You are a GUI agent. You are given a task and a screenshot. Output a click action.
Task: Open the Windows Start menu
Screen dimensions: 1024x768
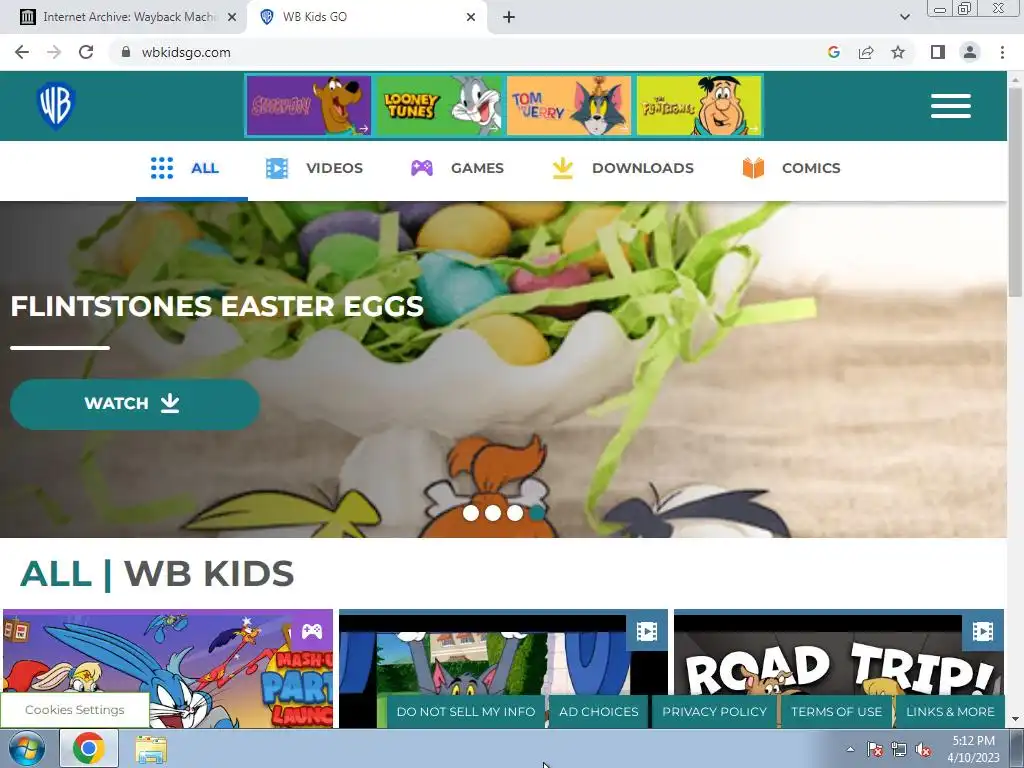tap(27, 748)
